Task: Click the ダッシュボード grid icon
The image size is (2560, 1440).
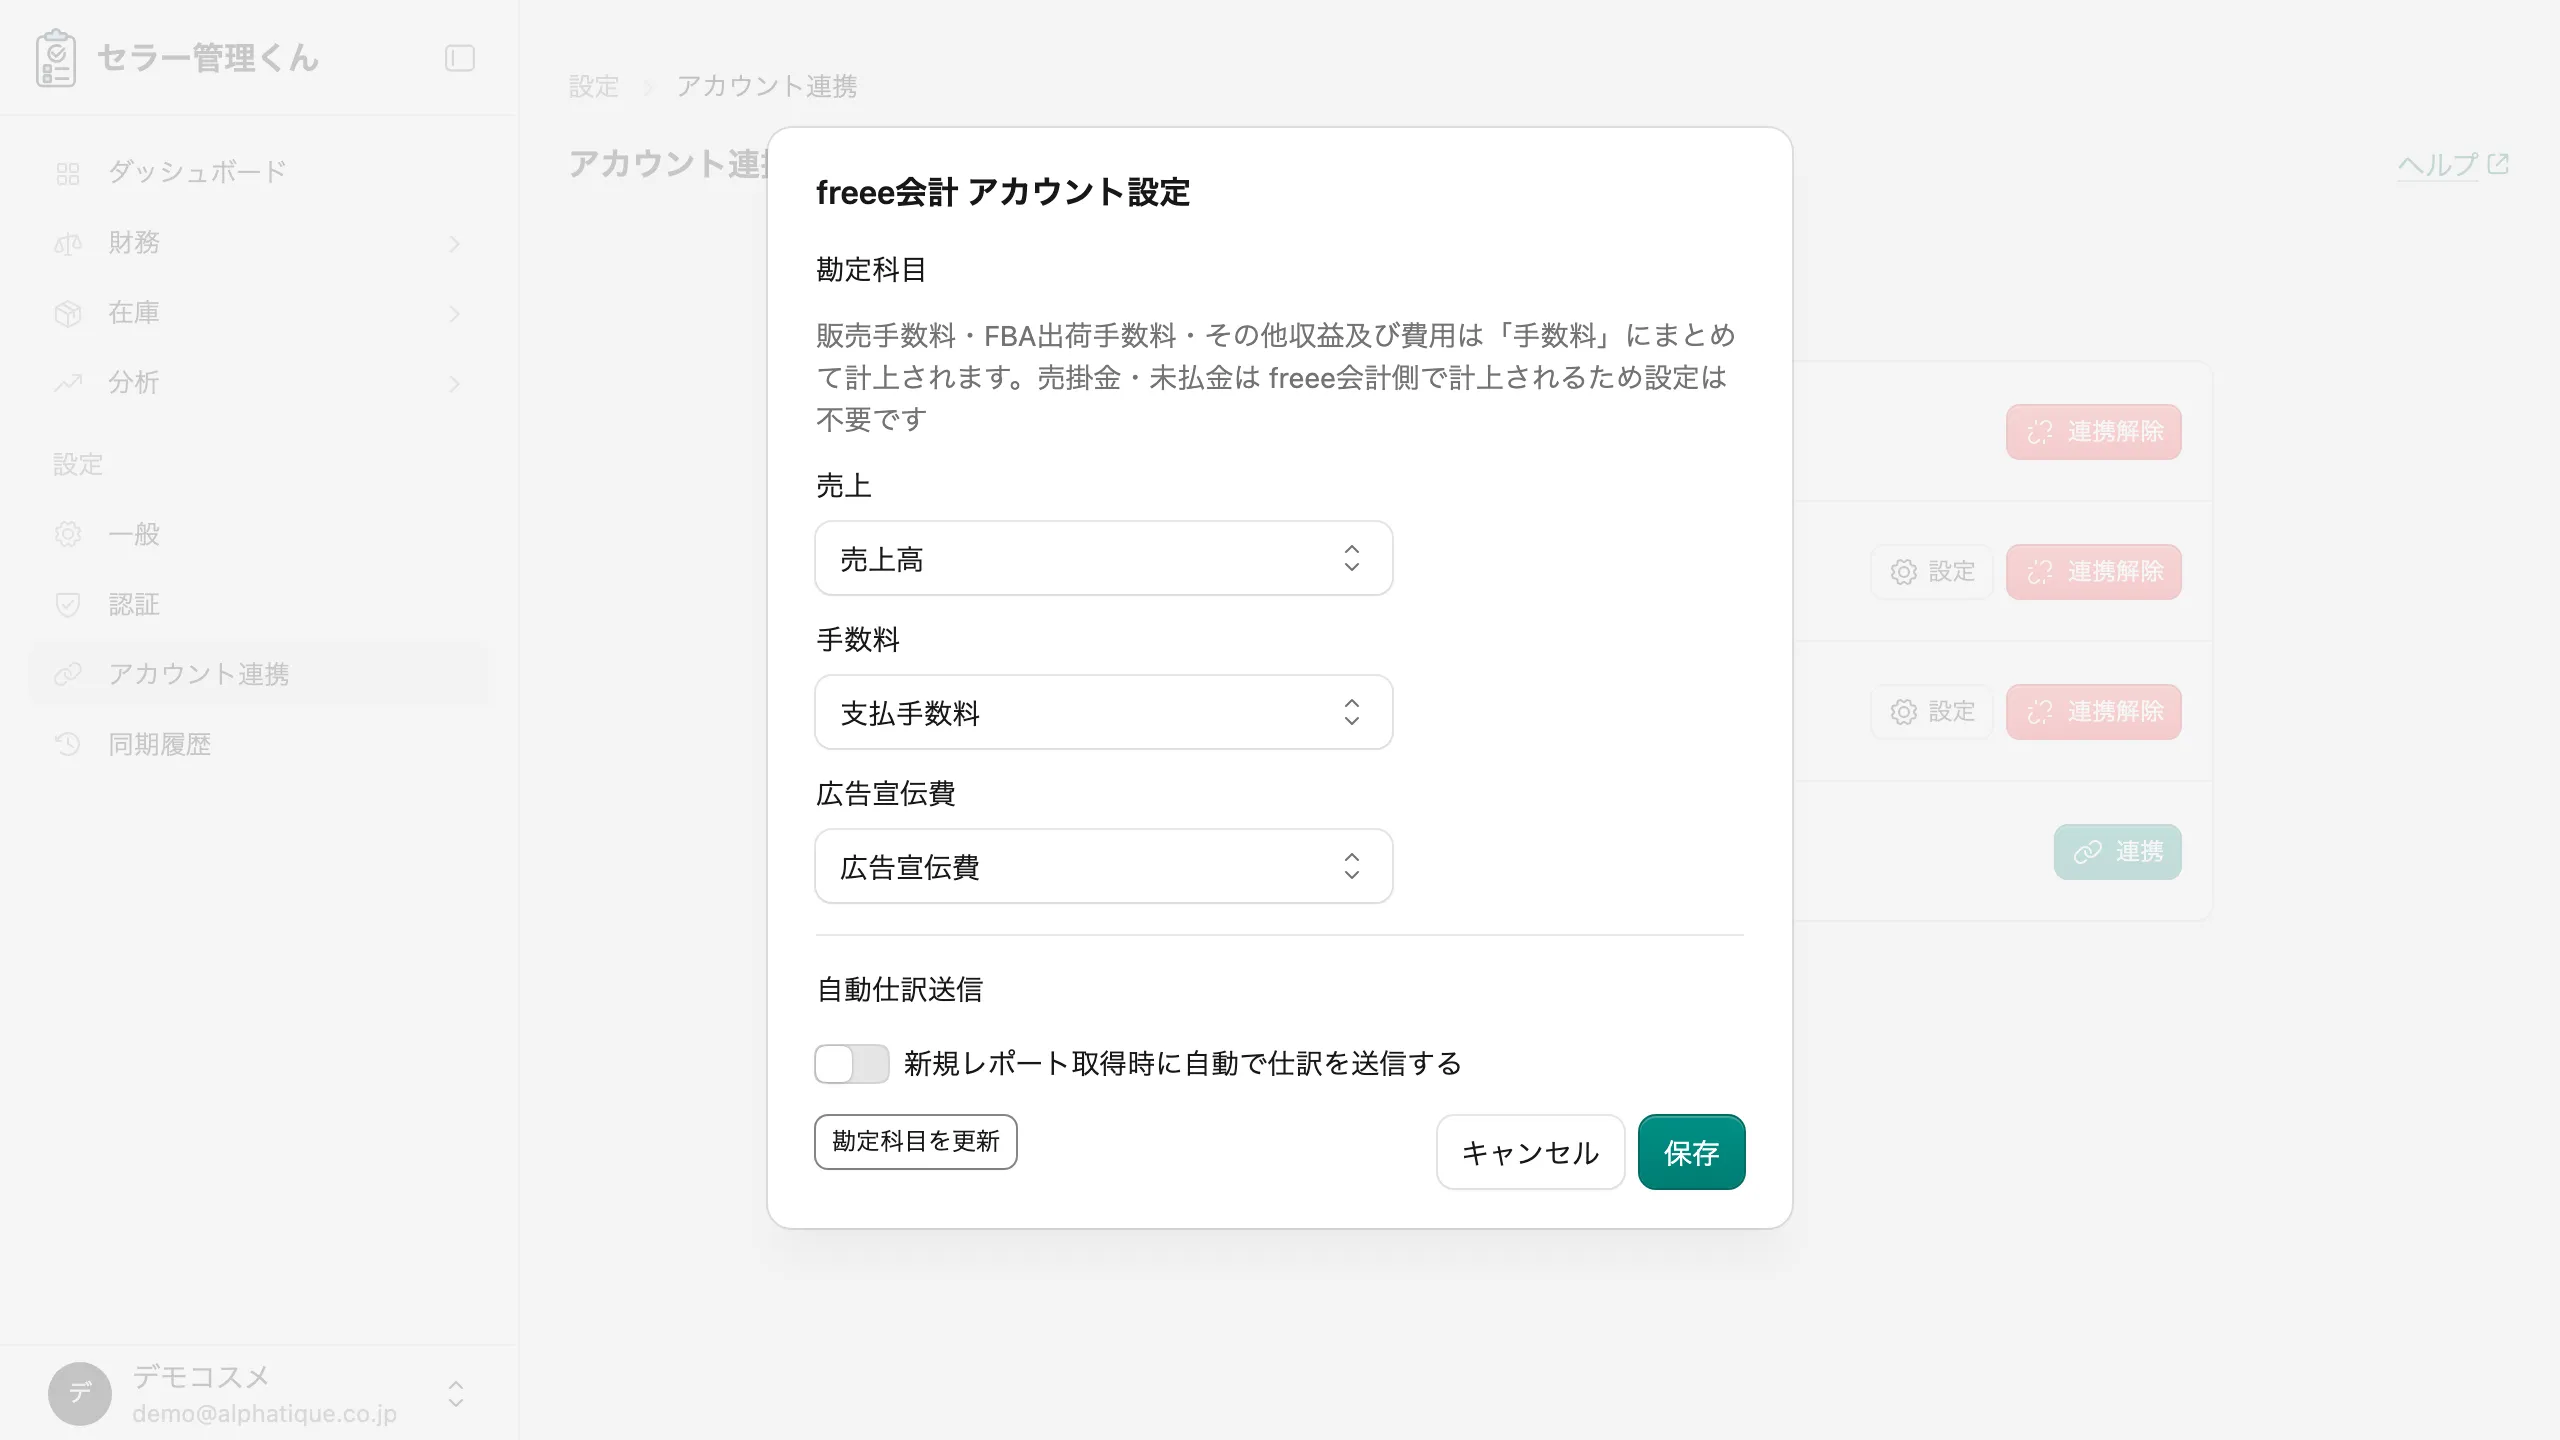Action: (68, 174)
